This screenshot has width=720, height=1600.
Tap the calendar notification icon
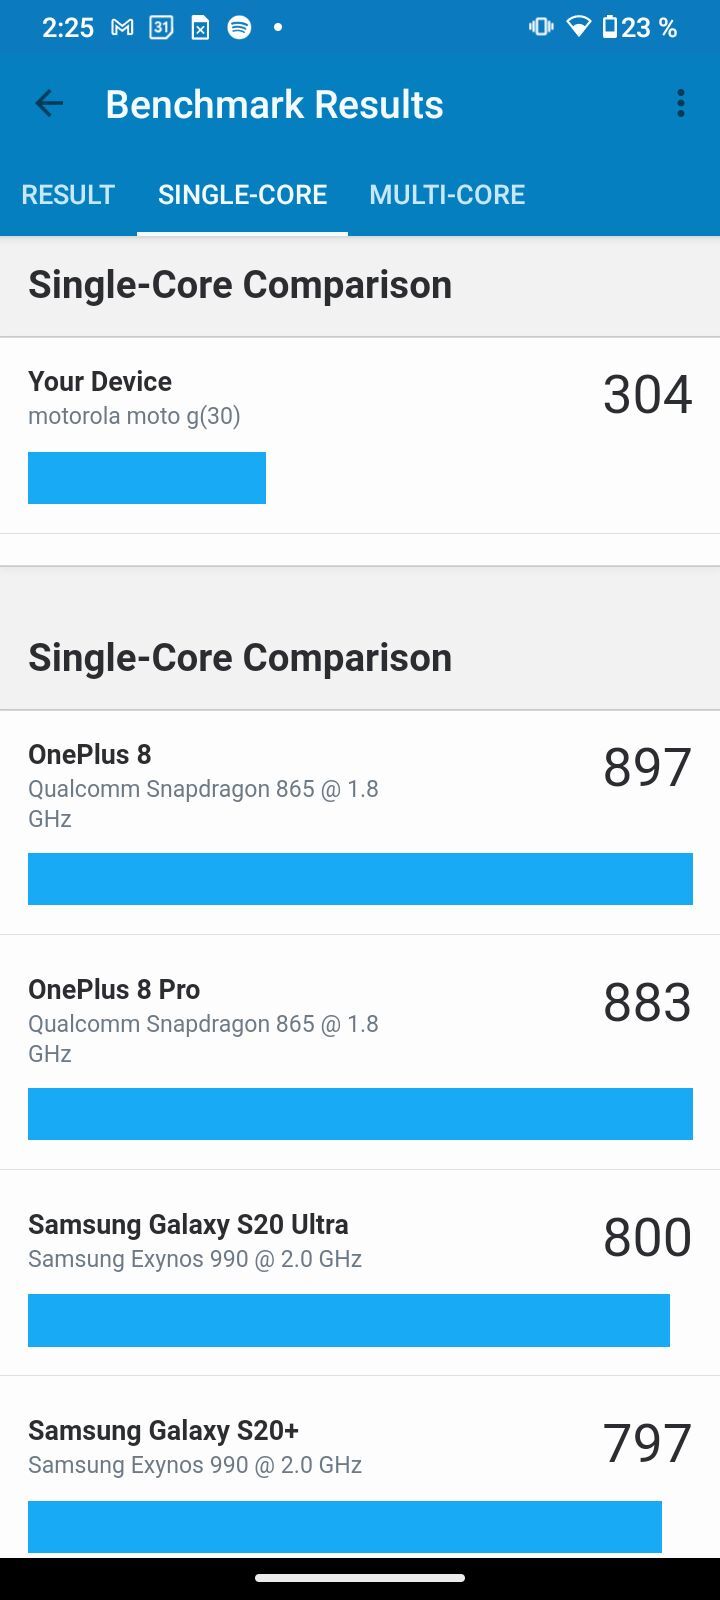click(x=161, y=28)
